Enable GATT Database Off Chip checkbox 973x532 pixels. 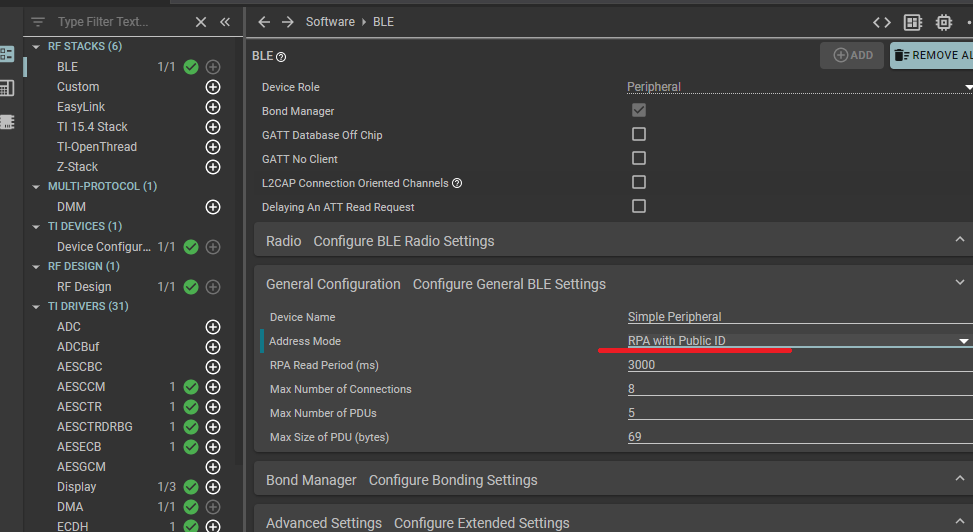click(639, 134)
